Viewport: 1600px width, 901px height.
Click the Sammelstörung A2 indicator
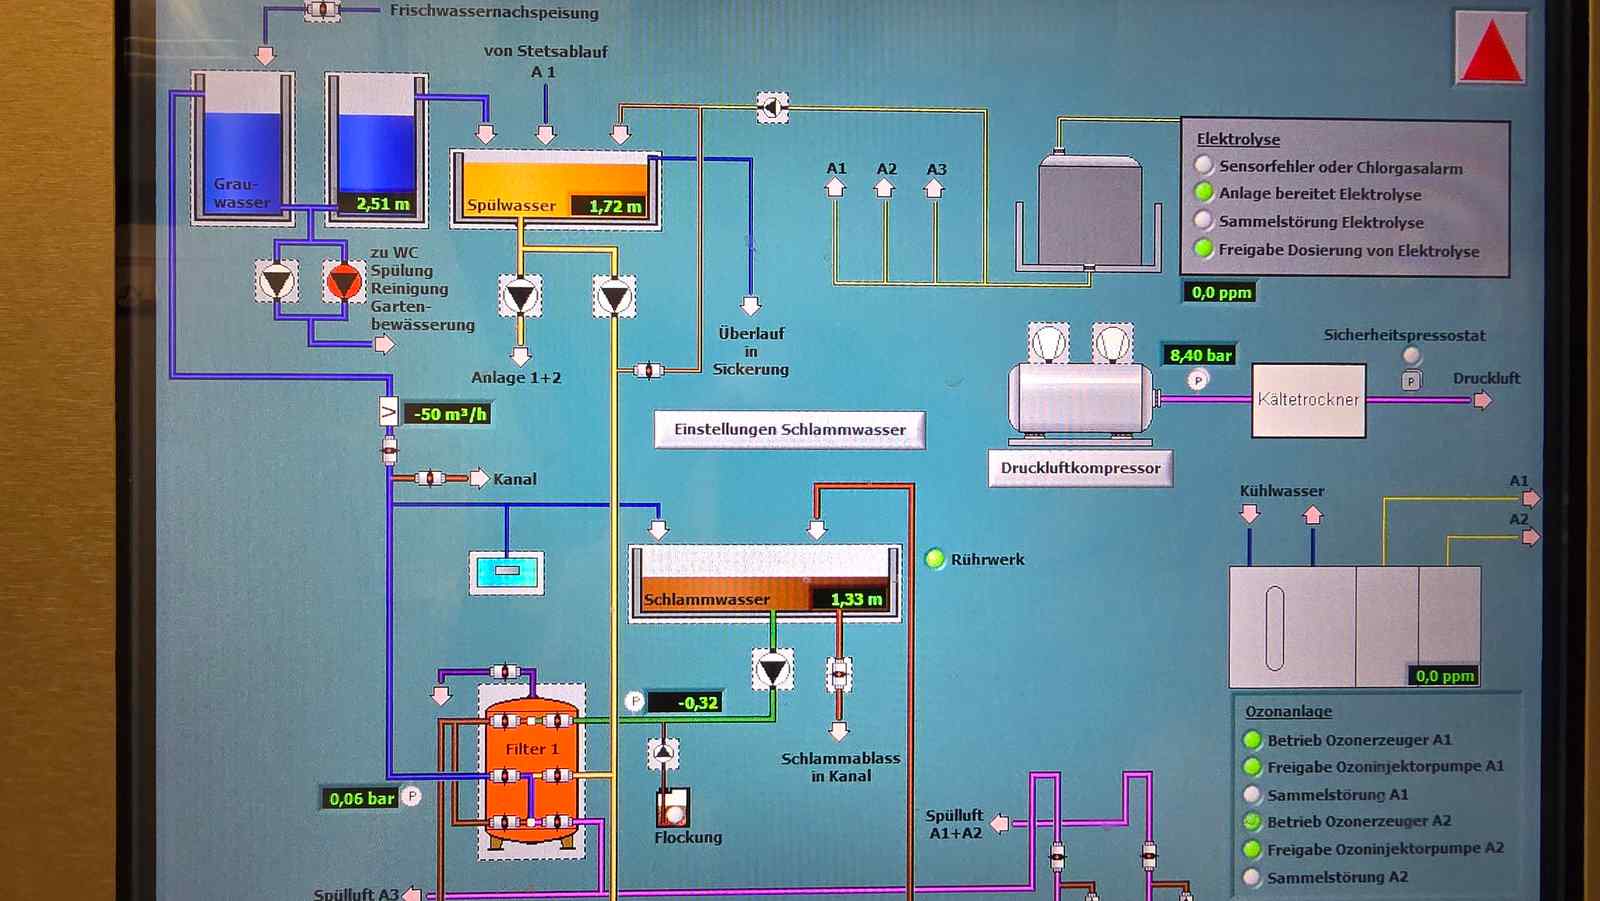(x=1252, y=877)
